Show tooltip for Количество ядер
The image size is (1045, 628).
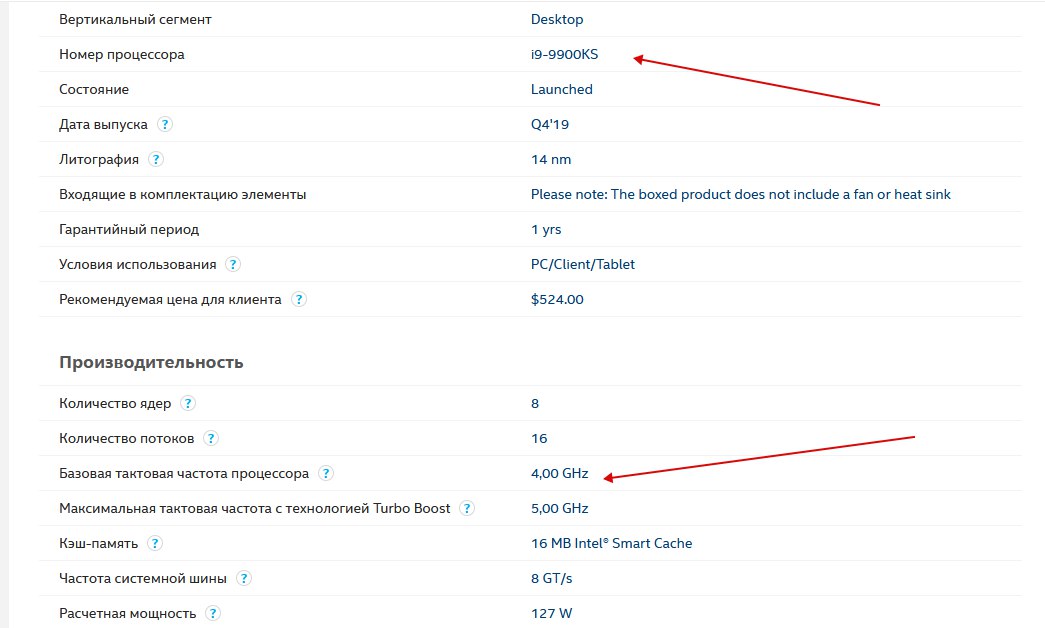point(188,403)
